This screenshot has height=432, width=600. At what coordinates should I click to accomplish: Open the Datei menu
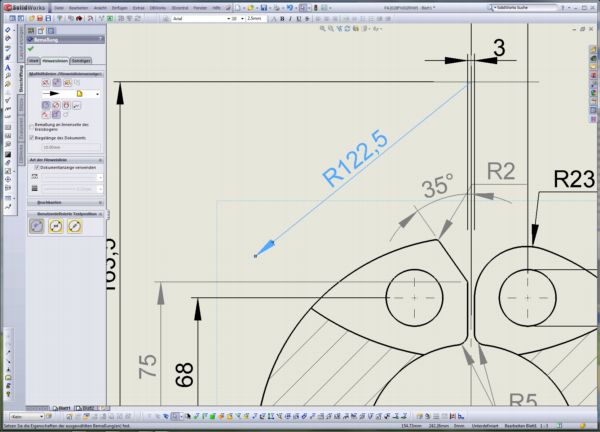point(59,8)
